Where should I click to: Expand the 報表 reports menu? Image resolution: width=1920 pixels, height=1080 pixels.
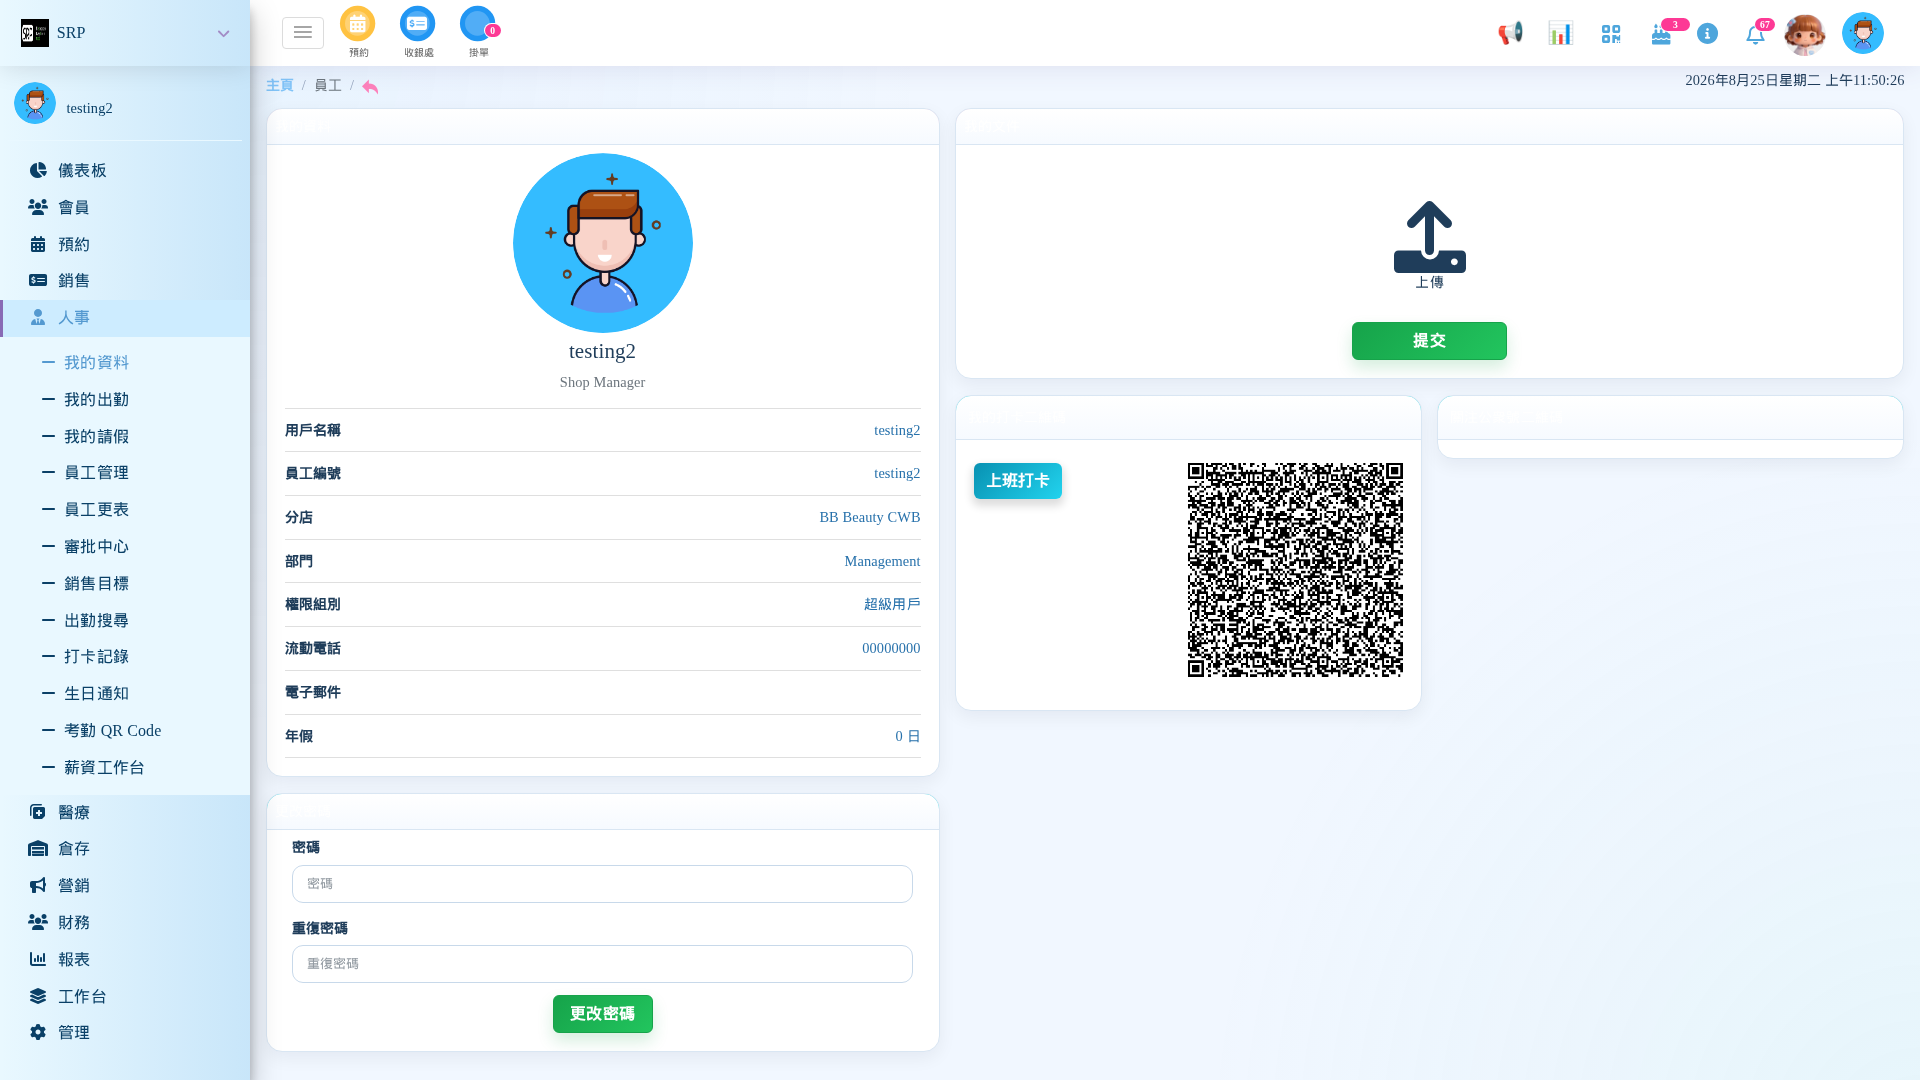[125, 960]
